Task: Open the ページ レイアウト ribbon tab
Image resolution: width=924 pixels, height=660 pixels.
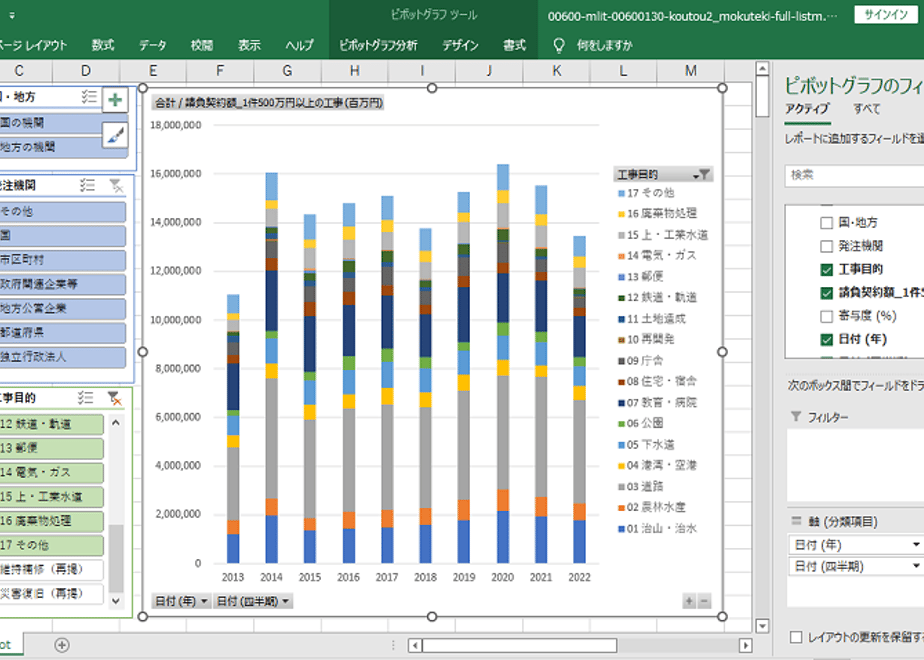Action: tap(34, 45)
